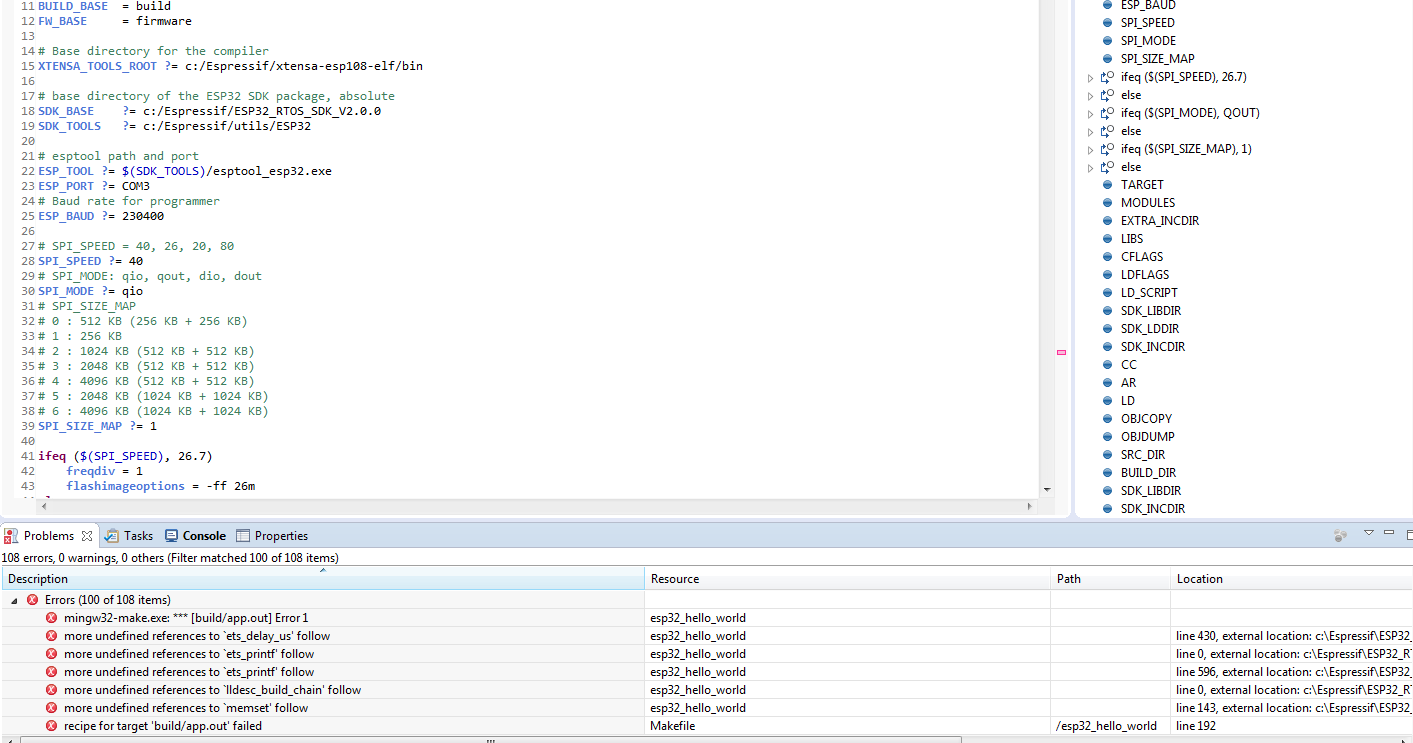Sort problems by Description column header
Image resolution: width=1413 pixels, height=743 pixels.
coord(323,579)
